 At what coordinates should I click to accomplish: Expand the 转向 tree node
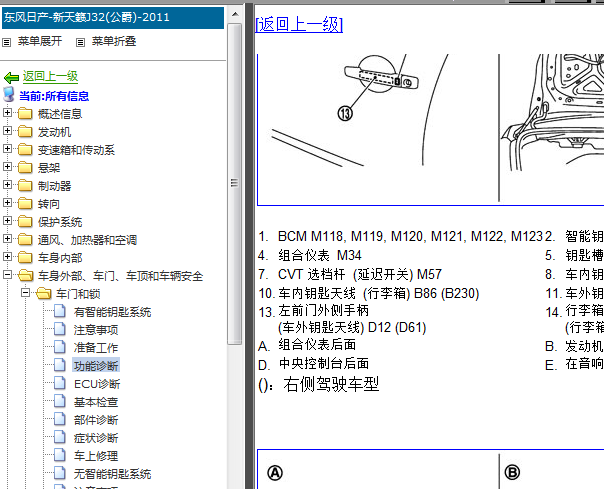point(7,202)
